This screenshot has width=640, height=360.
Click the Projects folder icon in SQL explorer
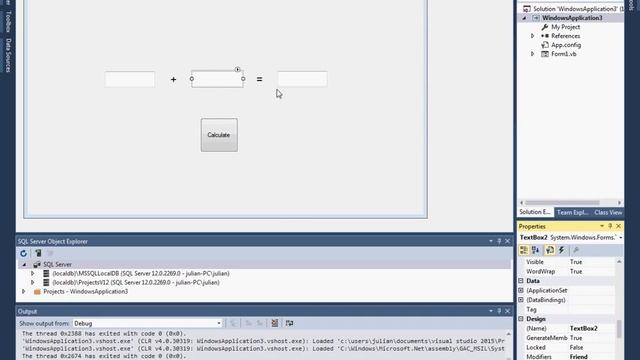37,291
